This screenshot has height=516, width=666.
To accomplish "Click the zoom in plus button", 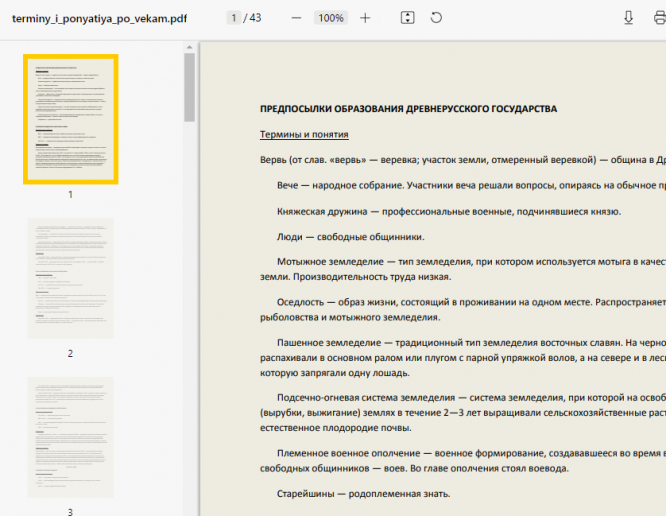I will [x=365, y=18].
